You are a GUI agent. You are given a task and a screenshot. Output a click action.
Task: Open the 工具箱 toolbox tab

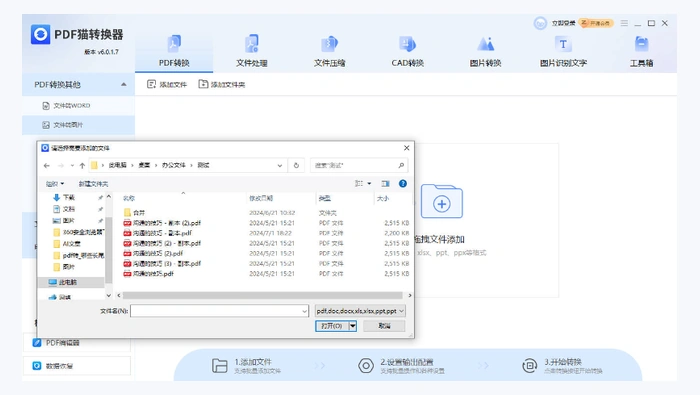click(x=641, y=50)
